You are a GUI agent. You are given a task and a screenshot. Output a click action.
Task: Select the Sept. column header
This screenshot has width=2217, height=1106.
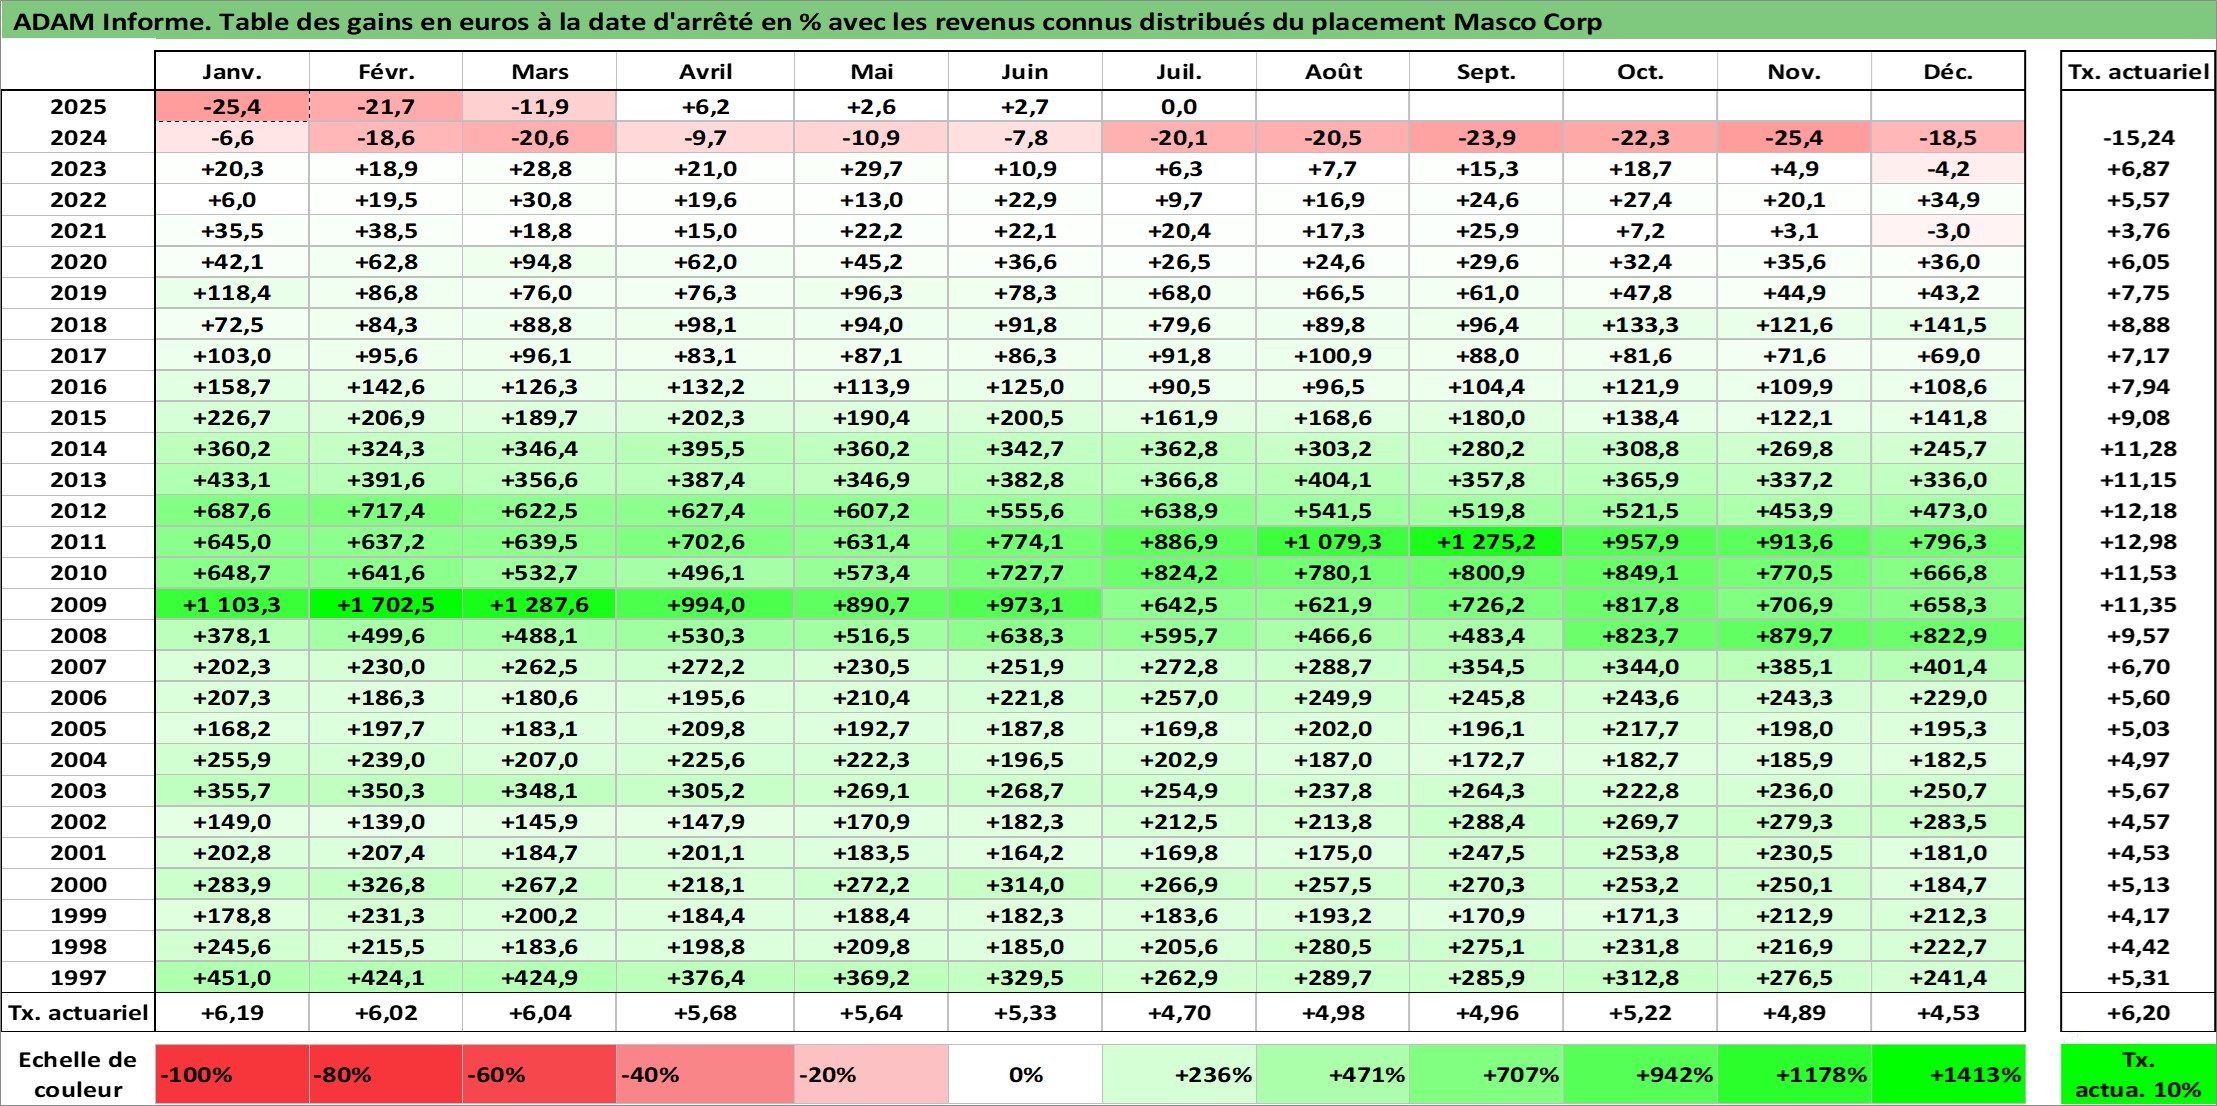(1486, 72)
